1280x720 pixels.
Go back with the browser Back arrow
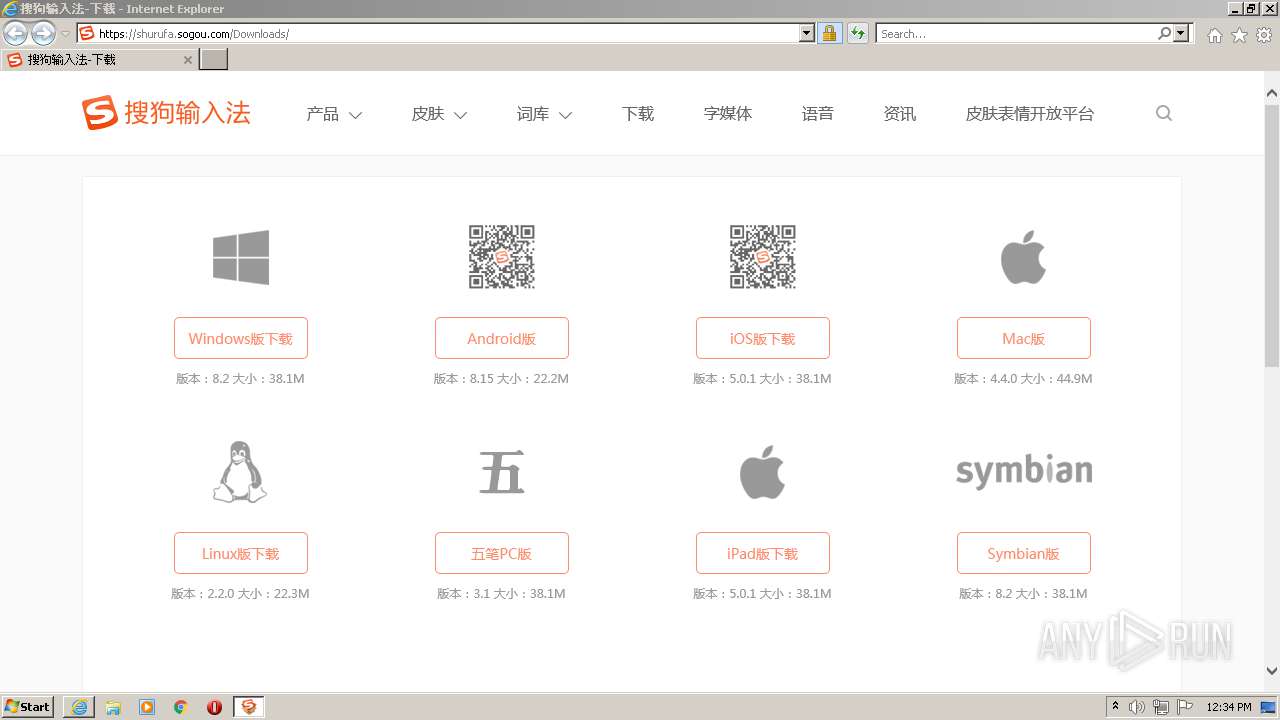pos(15,34)
